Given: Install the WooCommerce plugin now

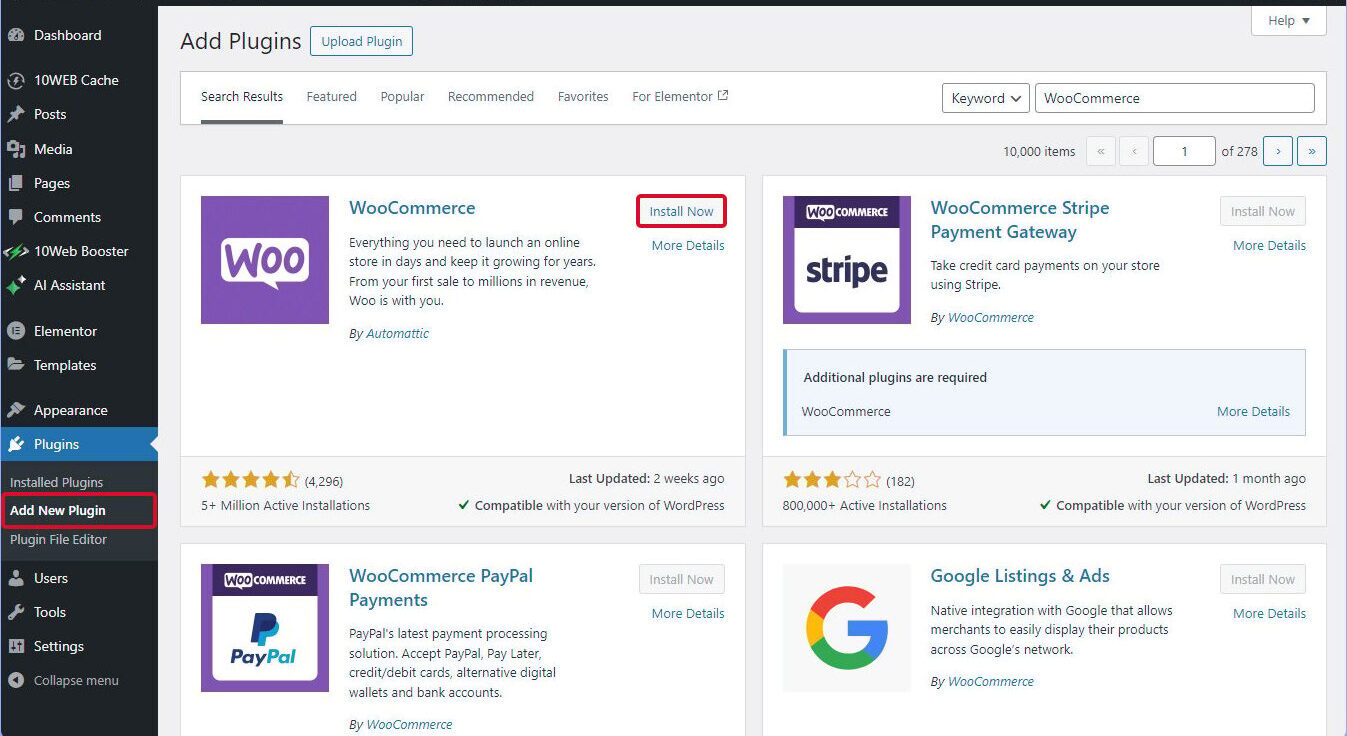Looking at the screenshot, I should tap(681, 211).
